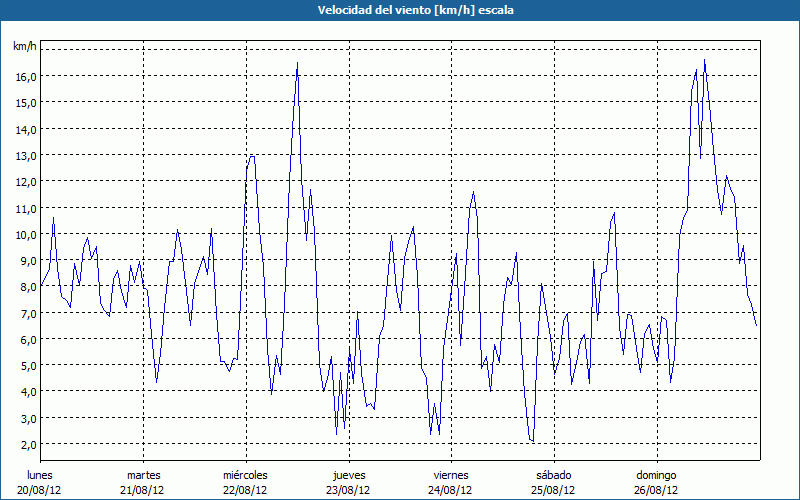
Task: Click the 'jueves' axis label
Action: coord(348,474)
